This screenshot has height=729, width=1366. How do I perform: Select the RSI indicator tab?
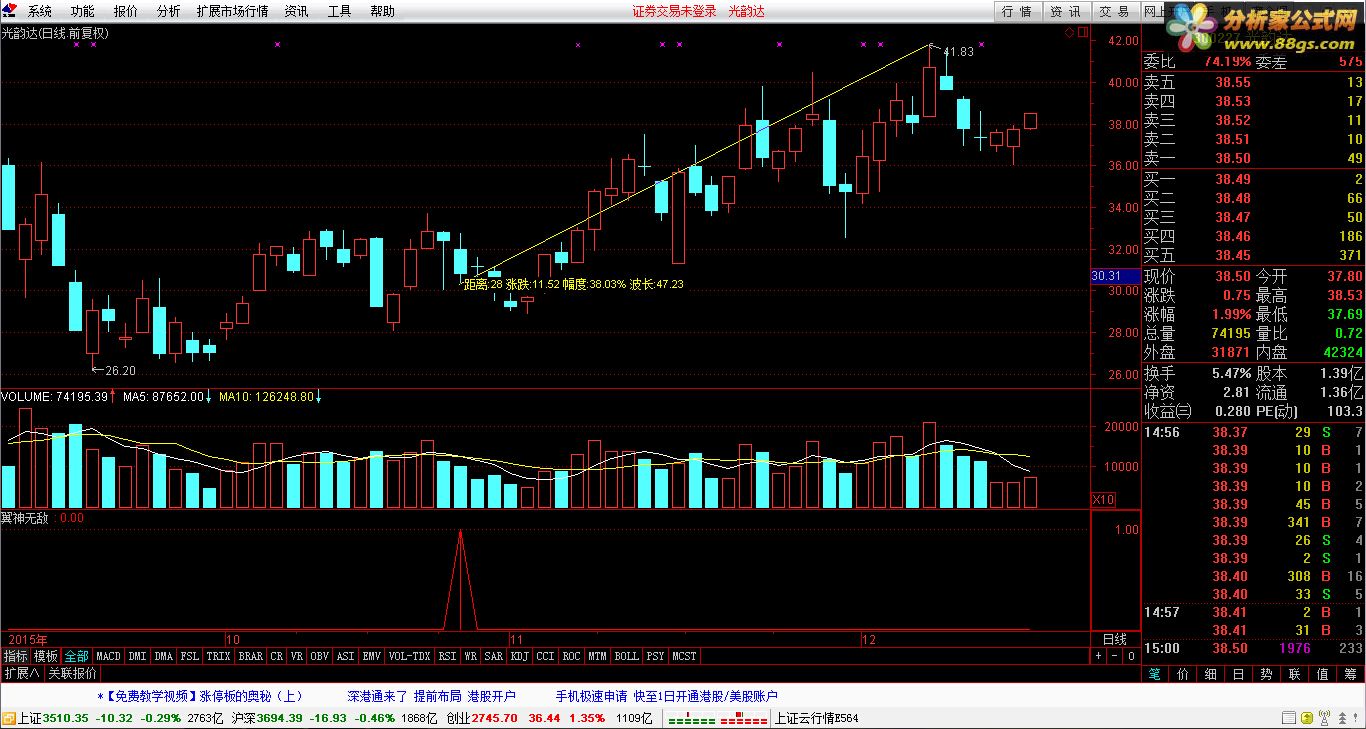click(x=447, y=656)
